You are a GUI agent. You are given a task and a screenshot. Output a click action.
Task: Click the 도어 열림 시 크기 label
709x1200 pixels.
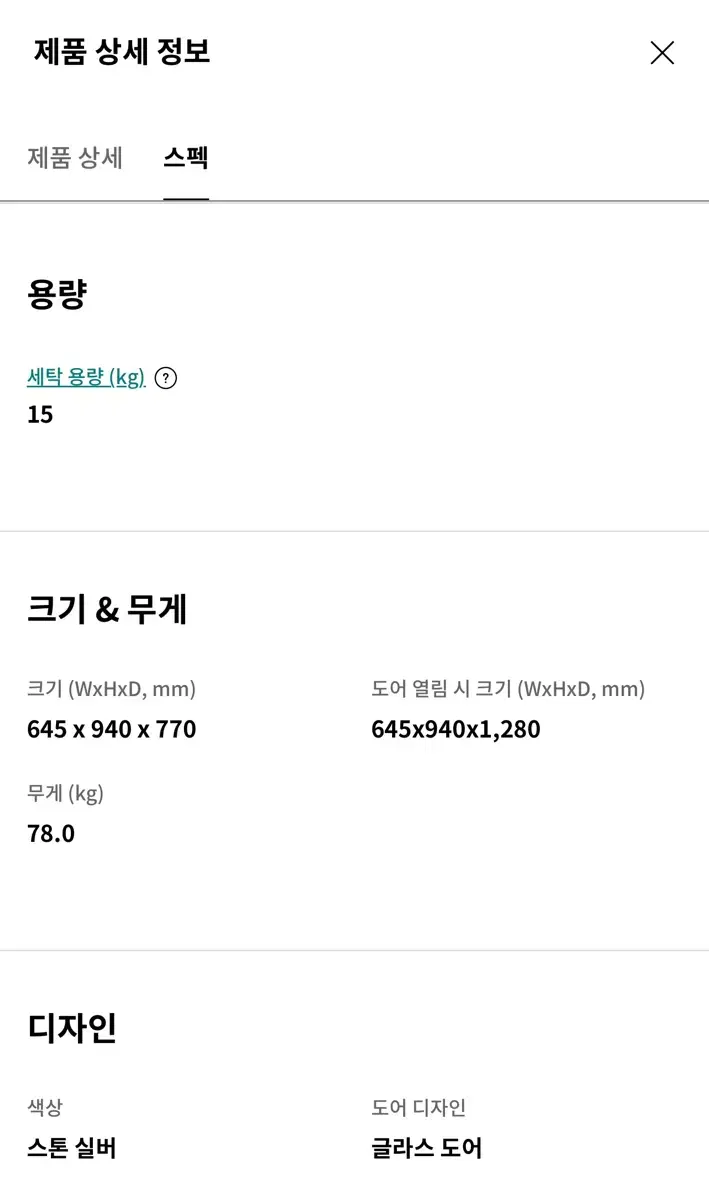click(x=508, y=689)
